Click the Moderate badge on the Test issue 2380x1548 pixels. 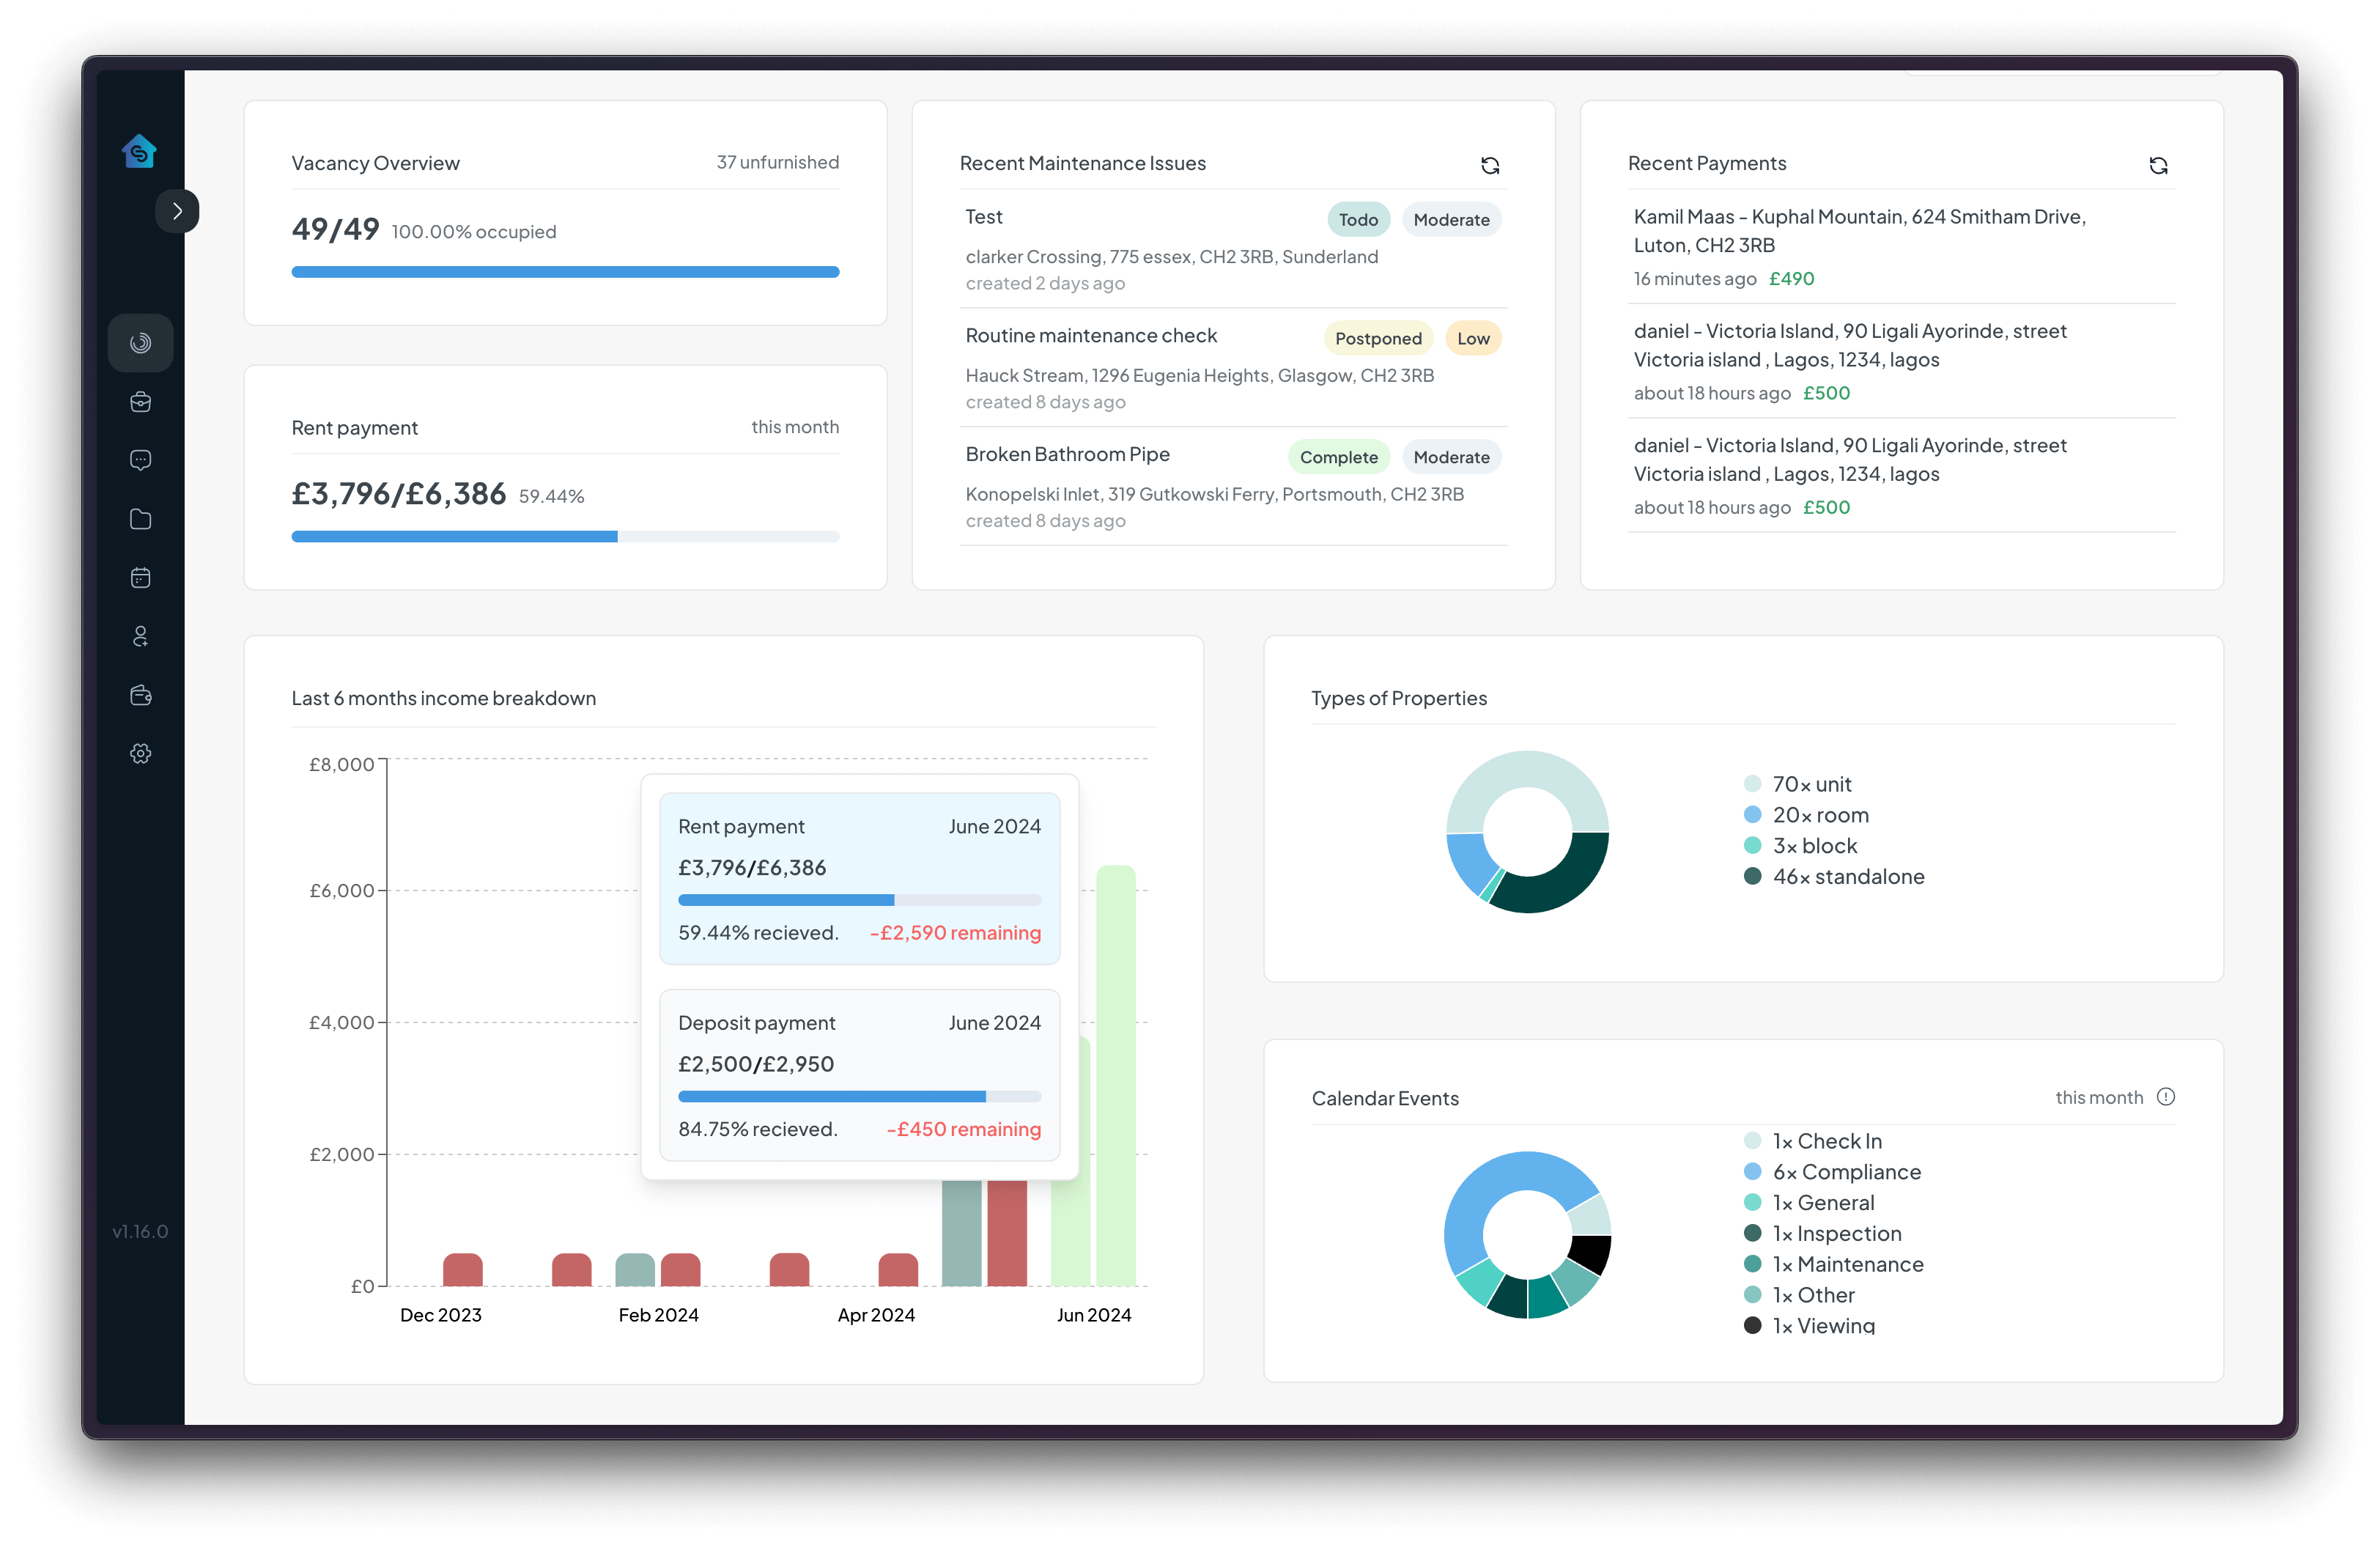(1451, 220)
